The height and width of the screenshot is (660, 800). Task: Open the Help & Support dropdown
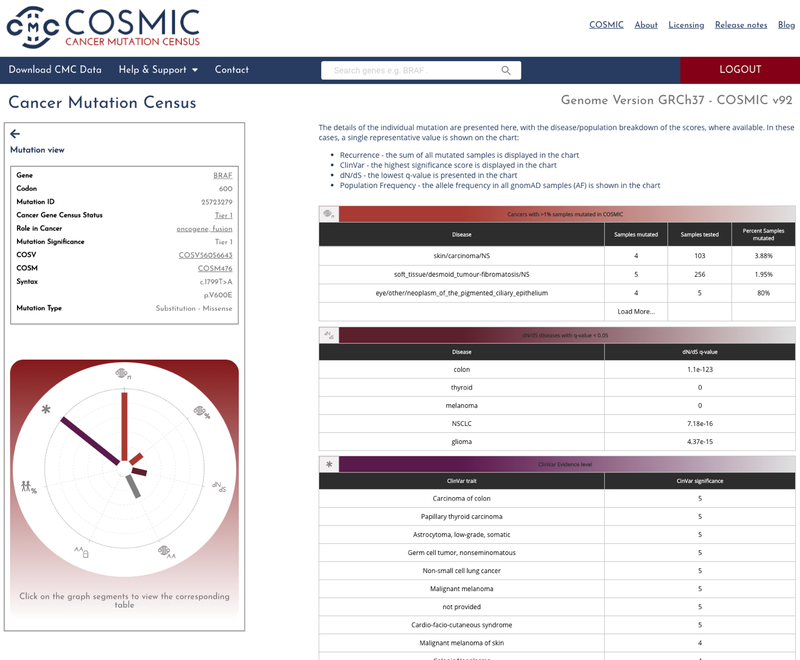pos(158,70)
